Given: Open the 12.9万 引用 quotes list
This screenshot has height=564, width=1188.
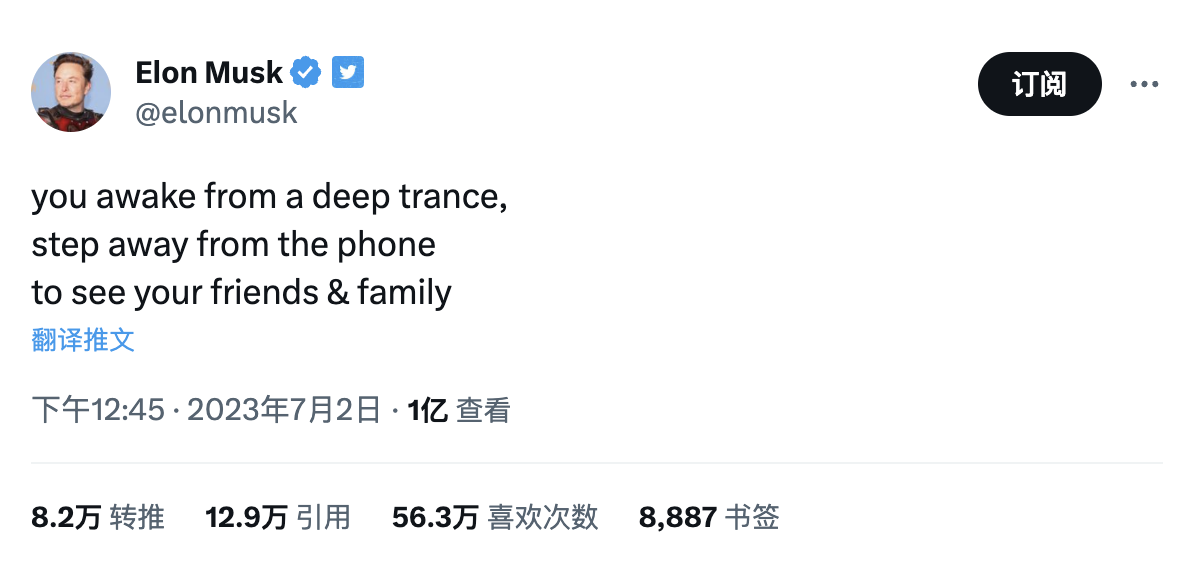Looking at the screenshot, I should coord(278,517).
